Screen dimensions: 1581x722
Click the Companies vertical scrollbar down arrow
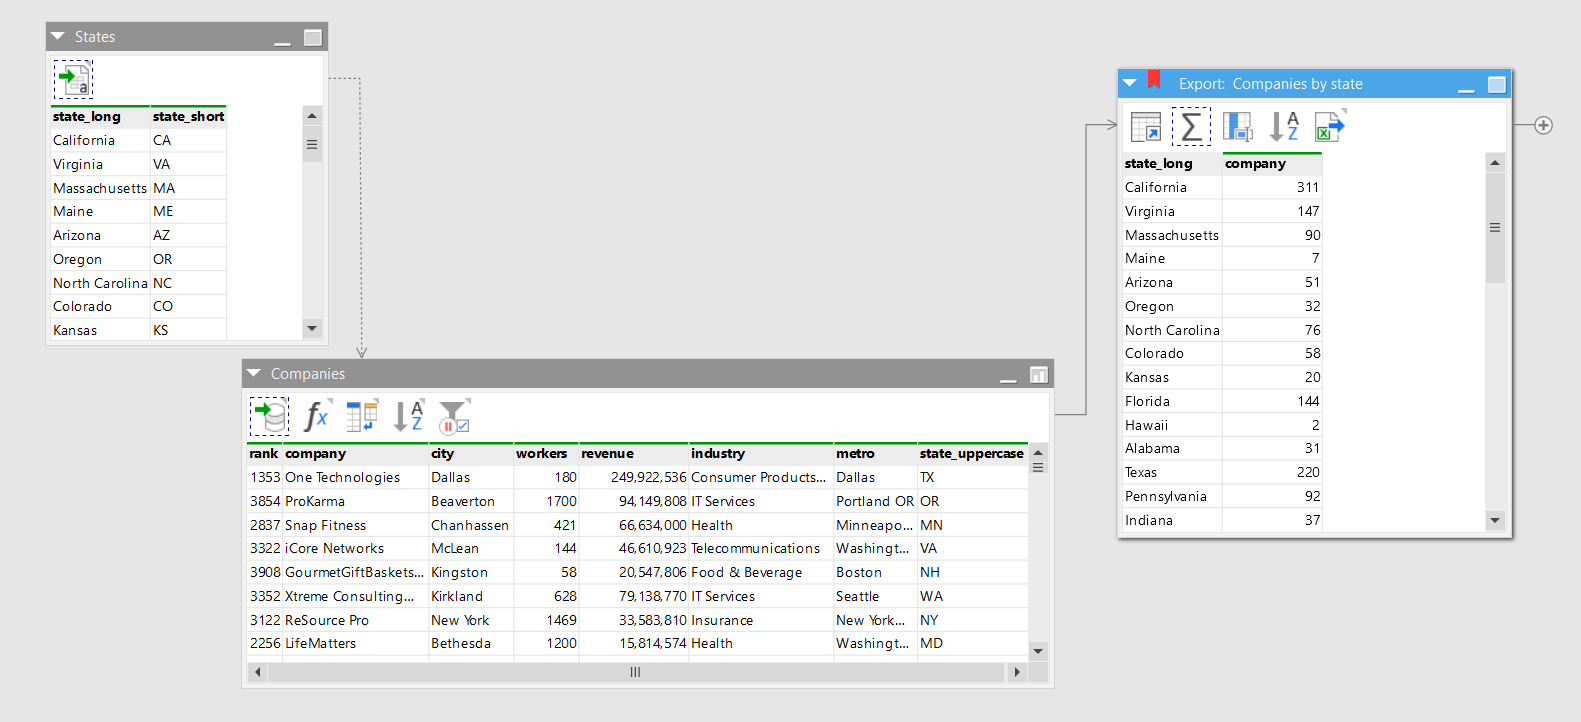pos(1038,651)
